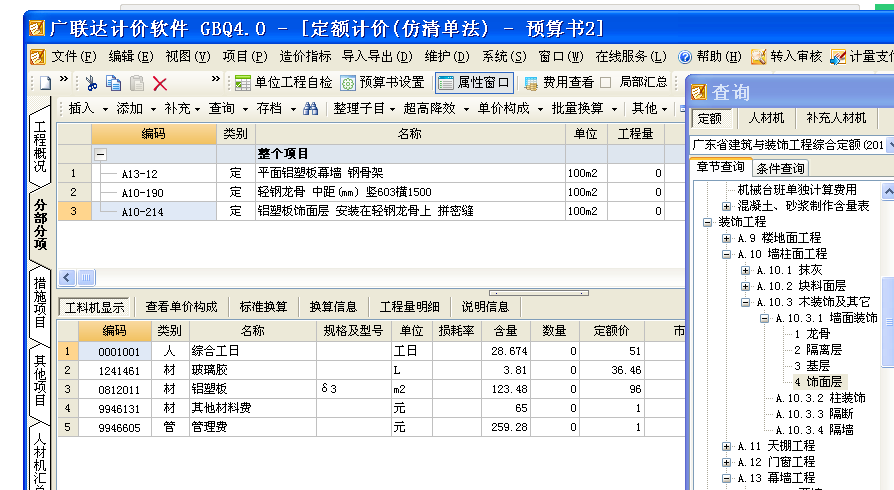Tick the 局部汇总 checkbox
The height and width of the screenshot is (490, 894).
click(x=606, y=83)
